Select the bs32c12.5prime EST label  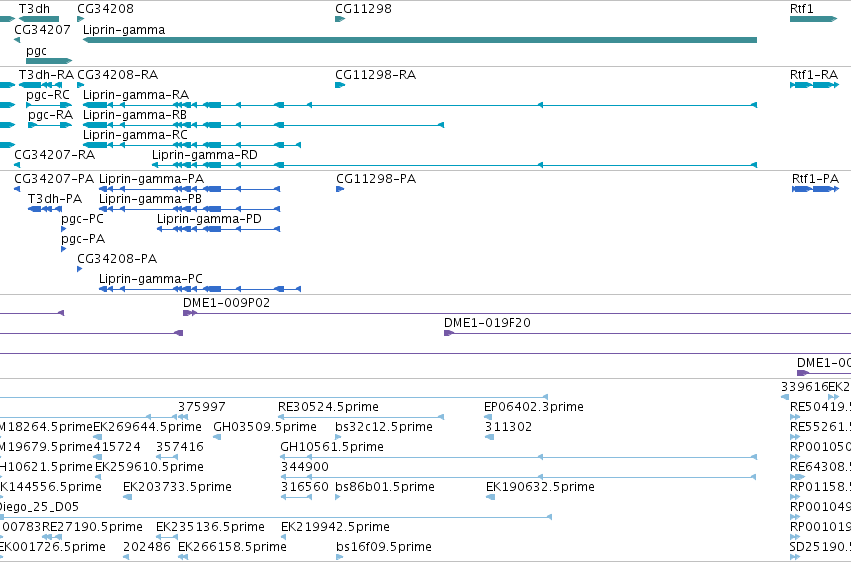click(384, 427)
